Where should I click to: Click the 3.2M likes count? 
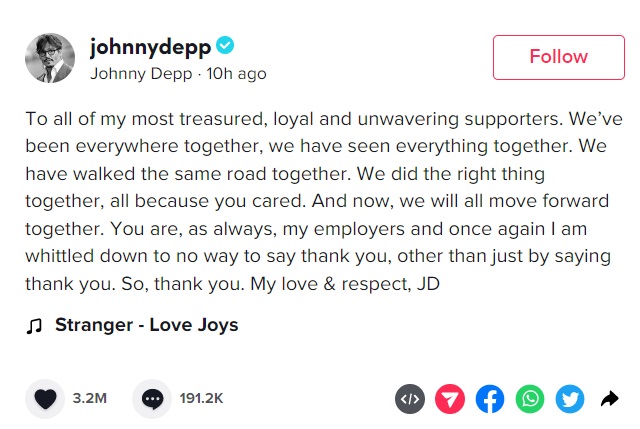coord(90,399)
